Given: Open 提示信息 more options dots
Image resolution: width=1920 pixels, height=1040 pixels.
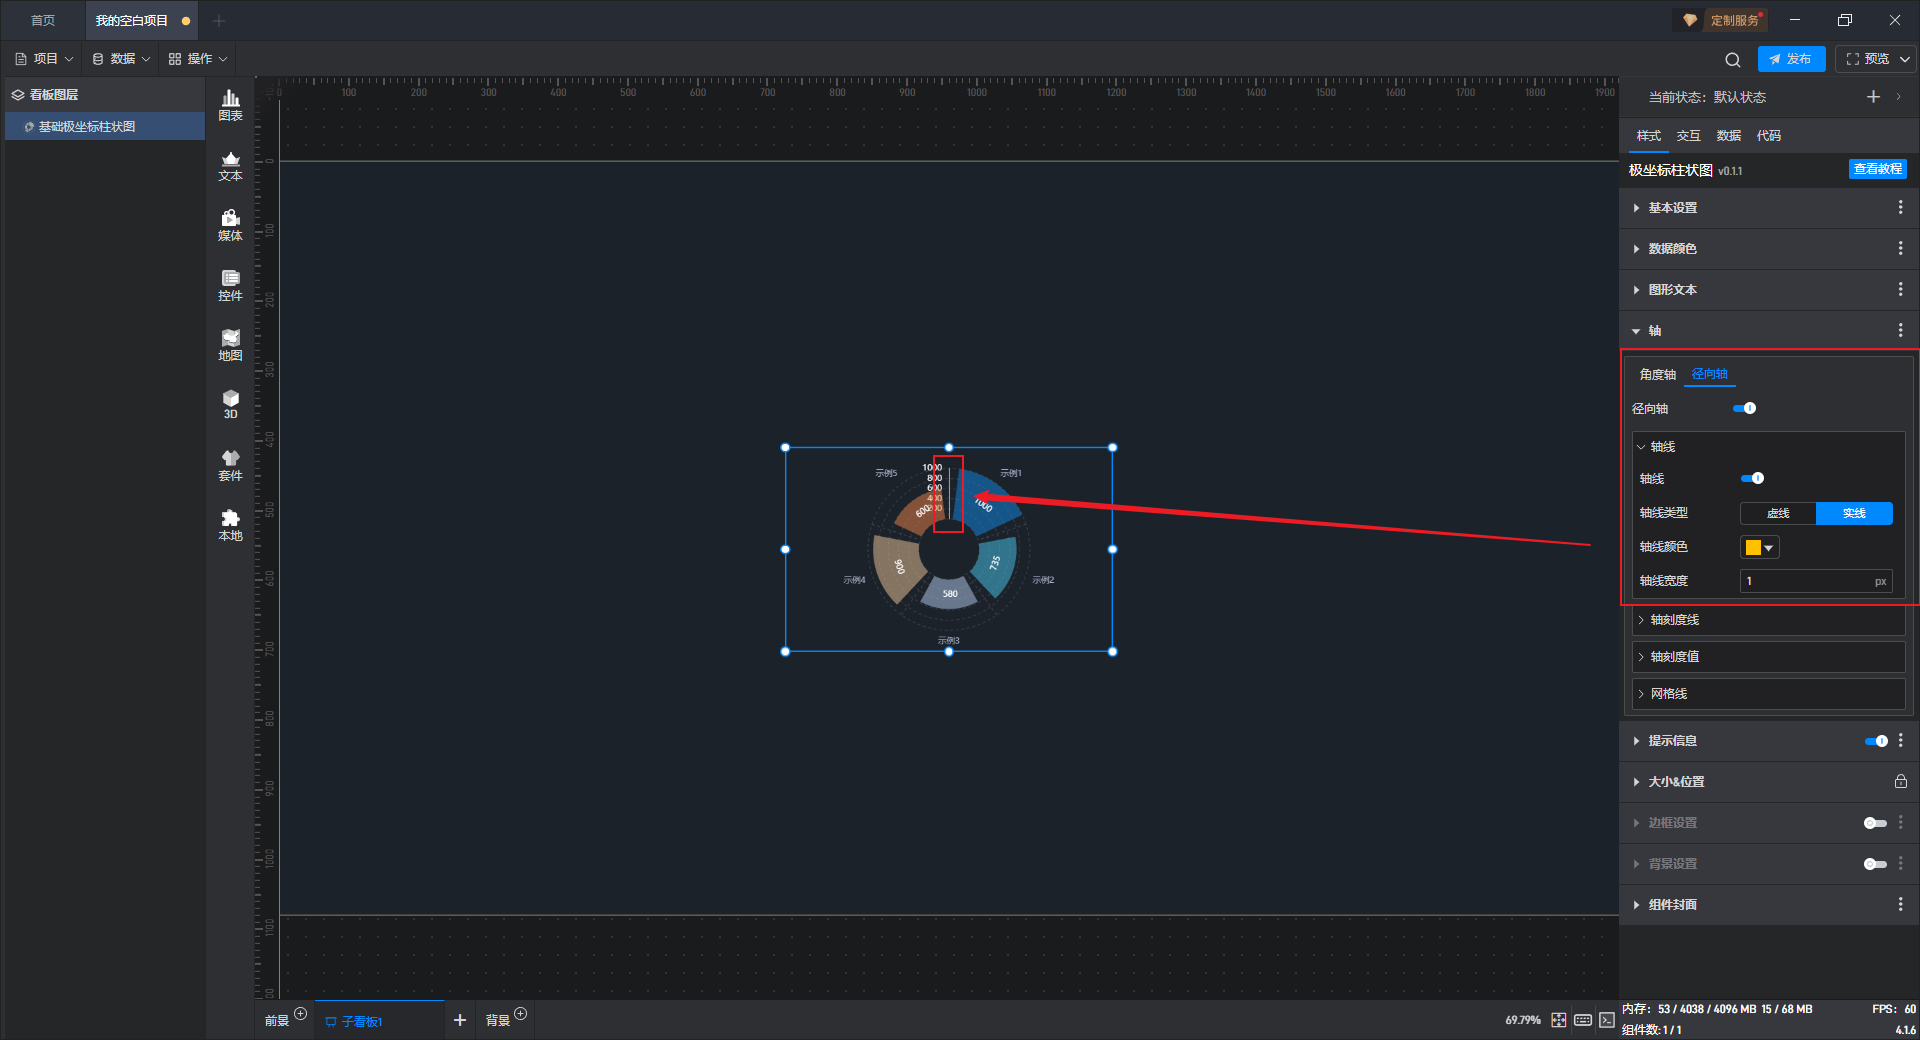Looking at the screenshot, I should pos(1900,740).
